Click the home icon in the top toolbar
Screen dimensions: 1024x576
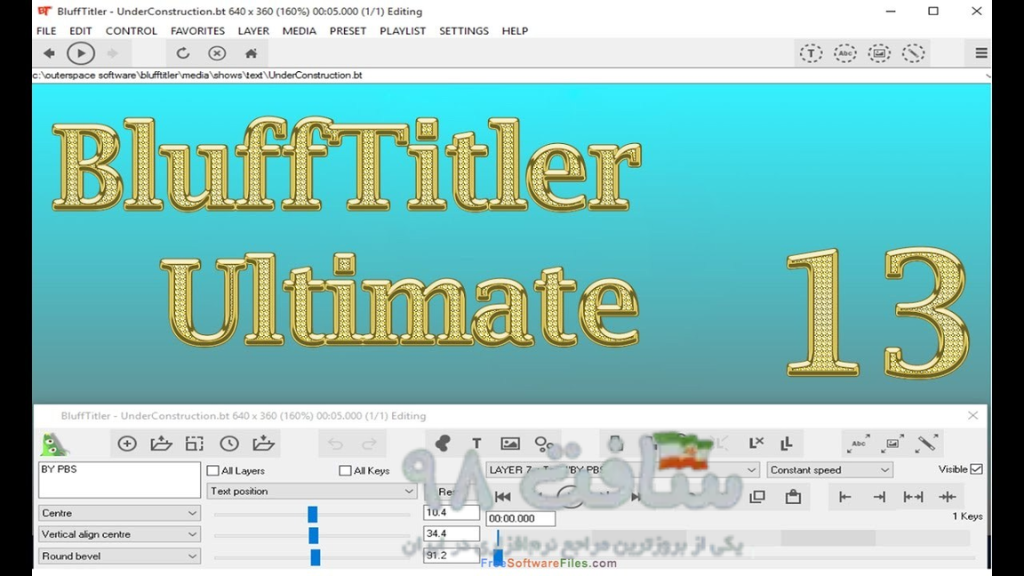click(251, 54)
